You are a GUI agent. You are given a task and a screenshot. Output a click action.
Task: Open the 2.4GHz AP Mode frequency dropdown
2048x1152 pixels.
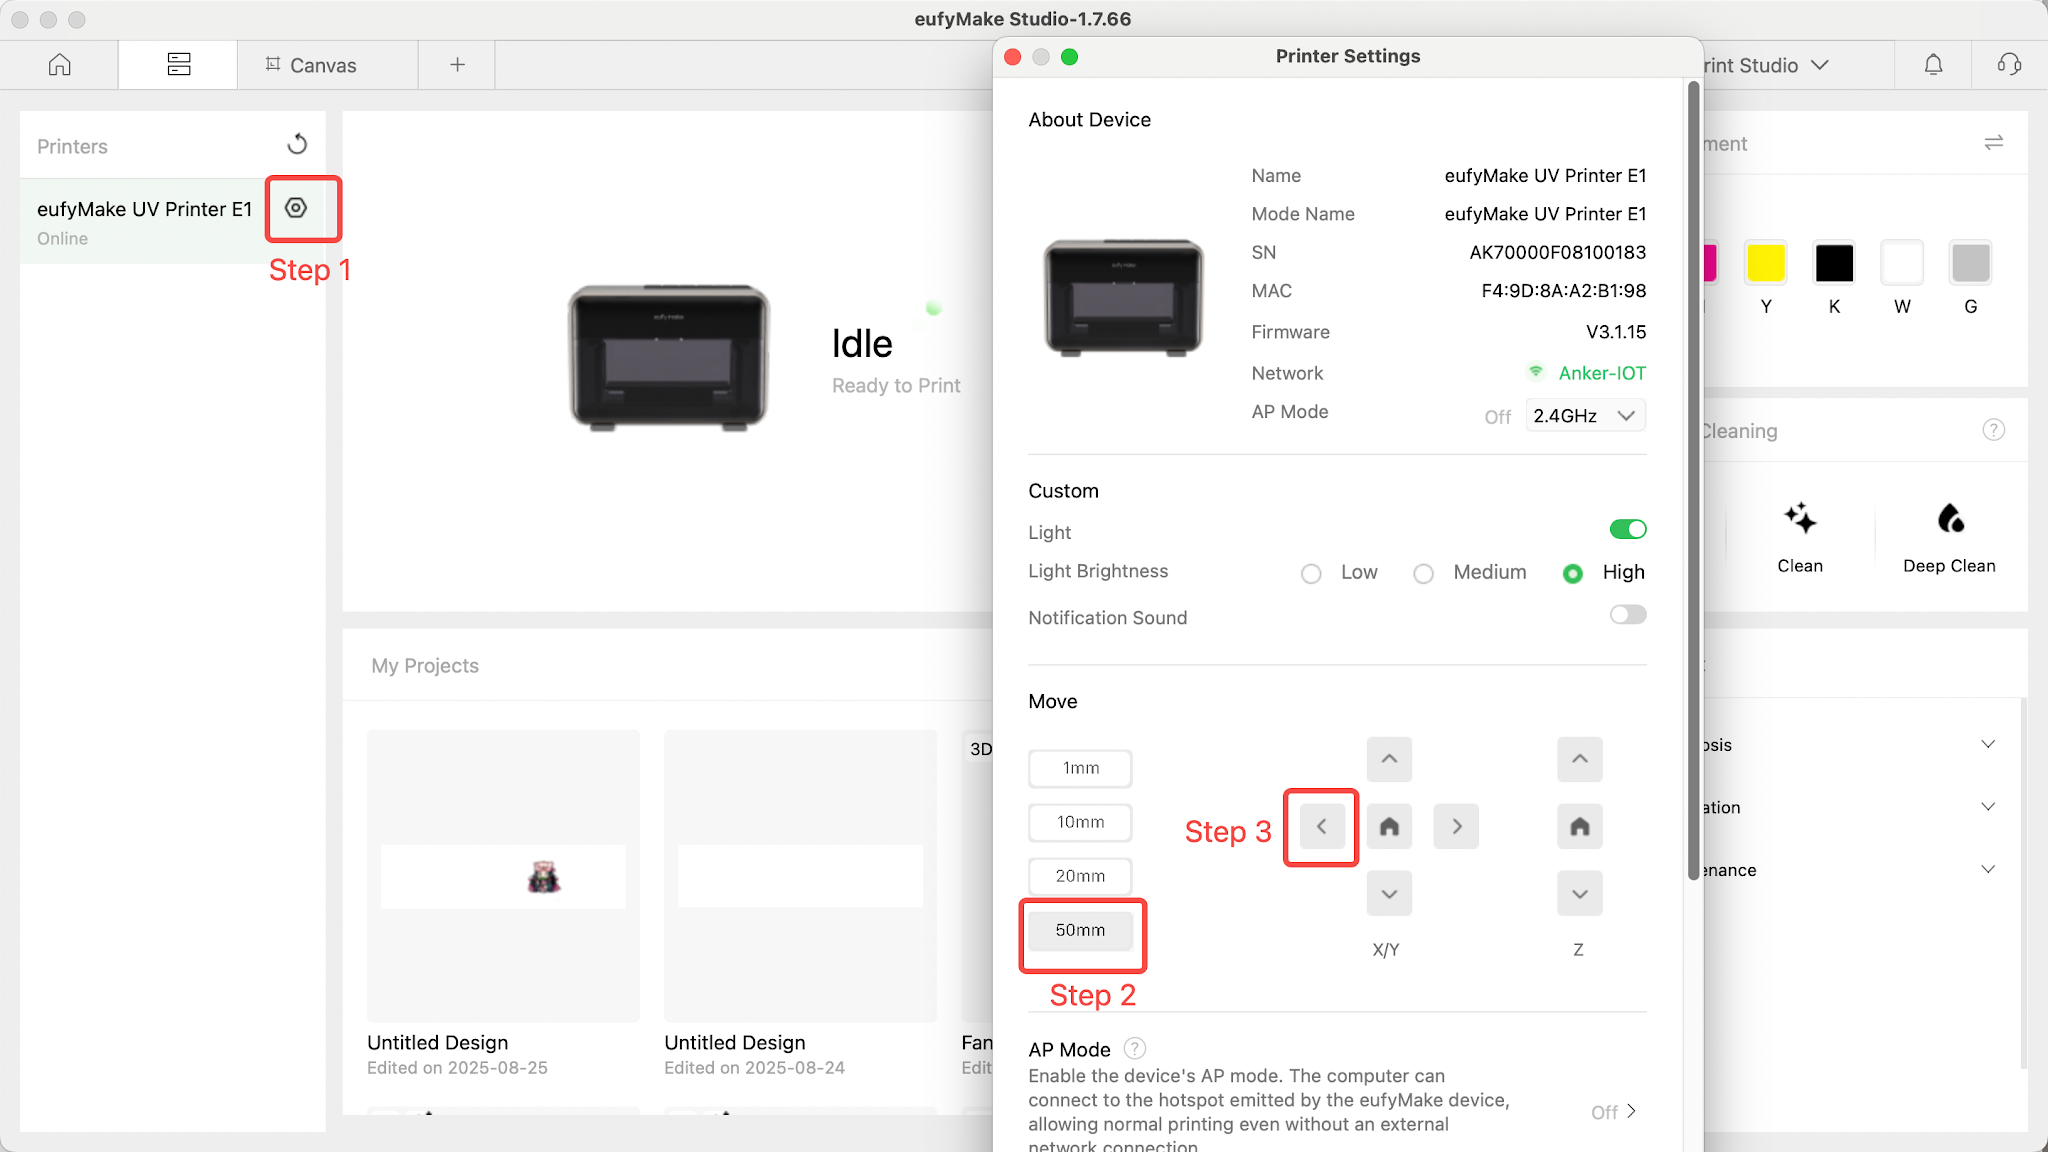(x=1585, y=416)
